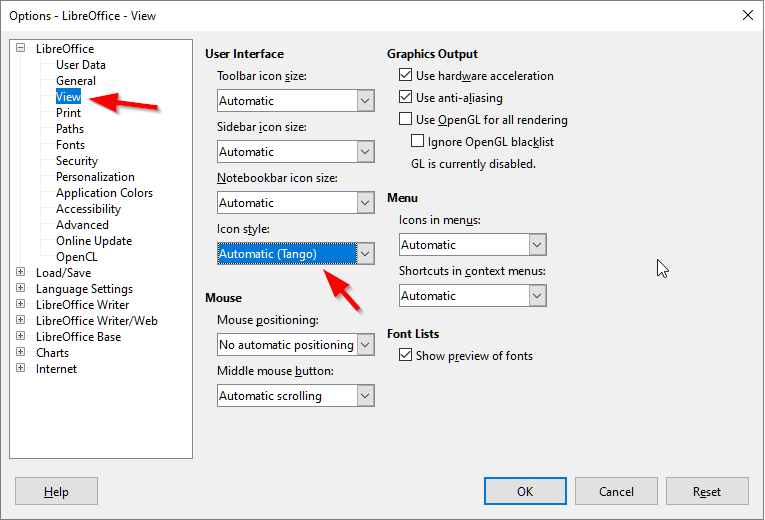The image size is (765, 520).
Task: Collapse the LibreOffice tree node
Action: point(20,48)
